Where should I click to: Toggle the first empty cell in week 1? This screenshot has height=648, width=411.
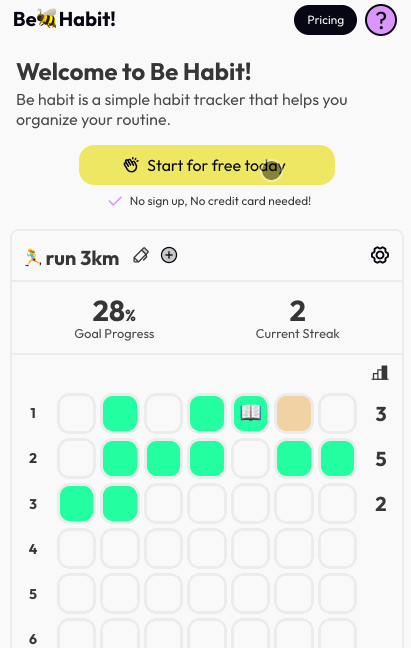click(x=76, y=413)
